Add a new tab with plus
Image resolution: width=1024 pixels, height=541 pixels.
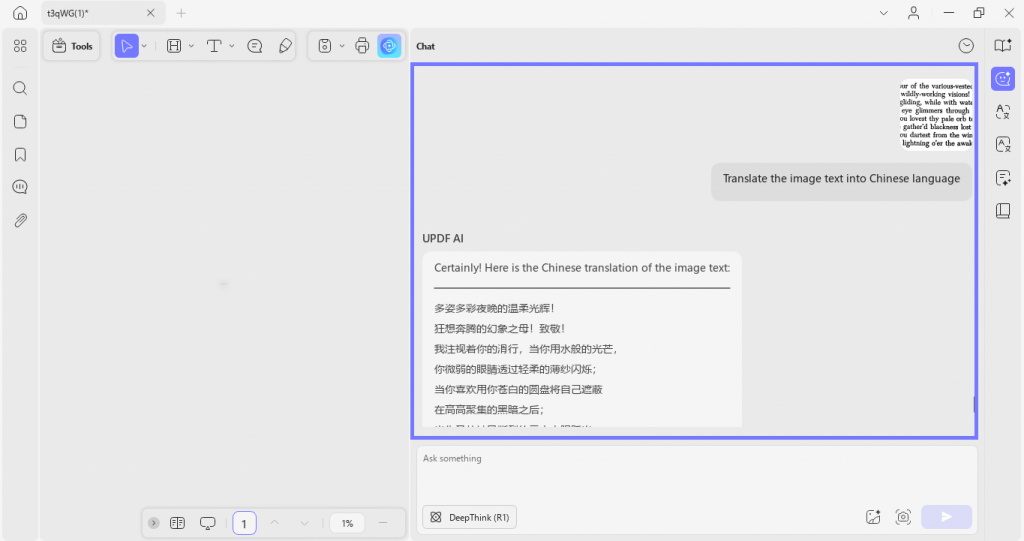pyautogui.click(x=181, y=13)
